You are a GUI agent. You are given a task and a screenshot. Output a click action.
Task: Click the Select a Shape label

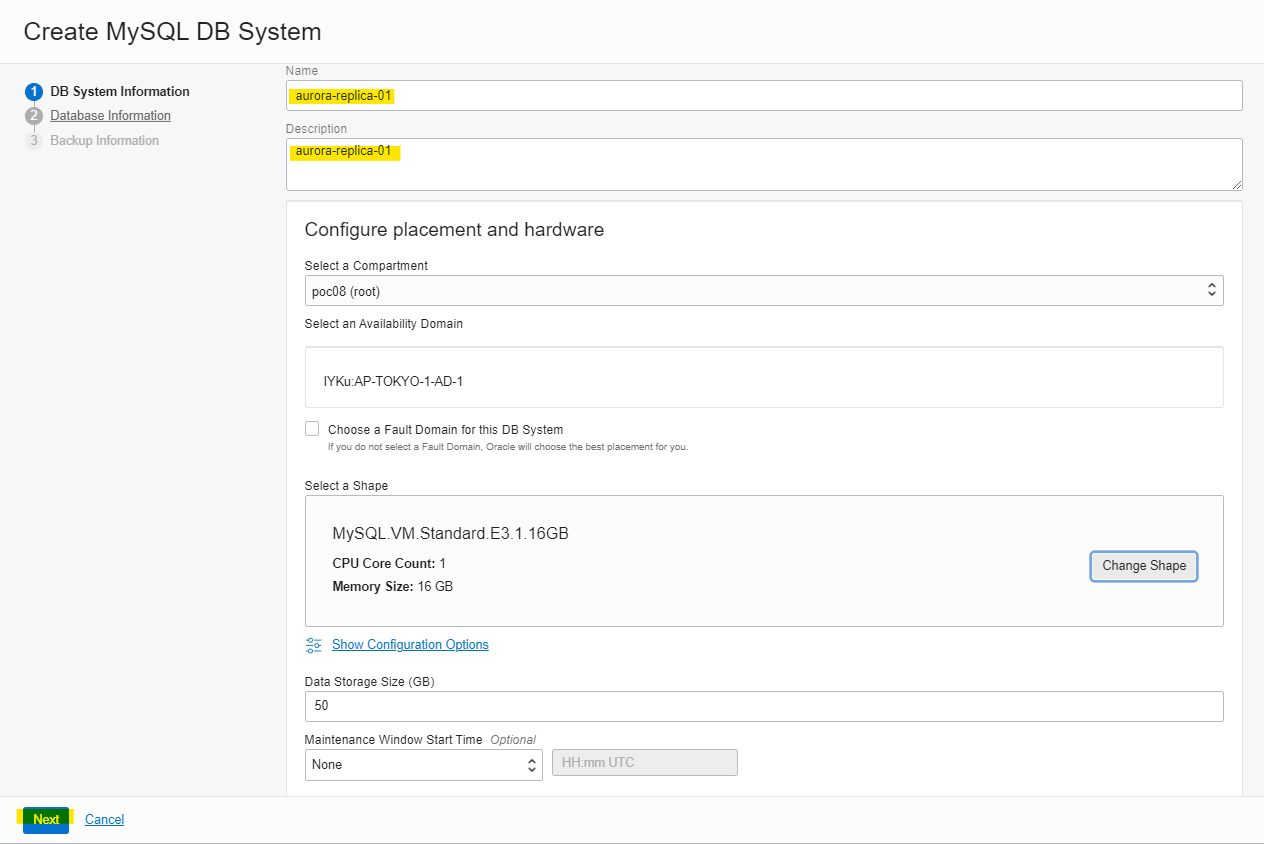point(346,486)
